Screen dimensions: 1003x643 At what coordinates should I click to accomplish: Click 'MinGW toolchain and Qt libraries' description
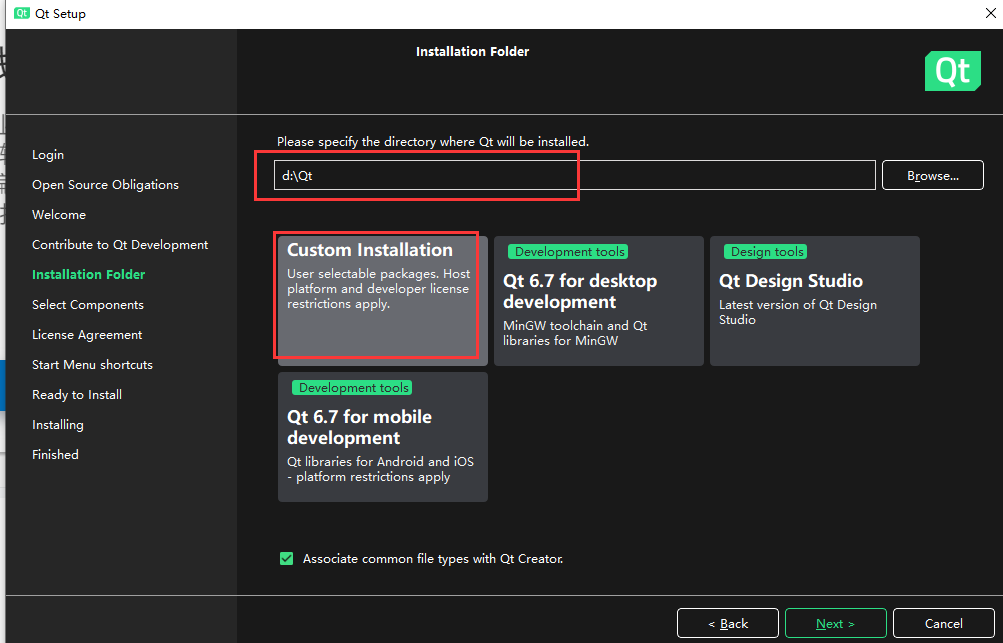click(x=575, y=333)
